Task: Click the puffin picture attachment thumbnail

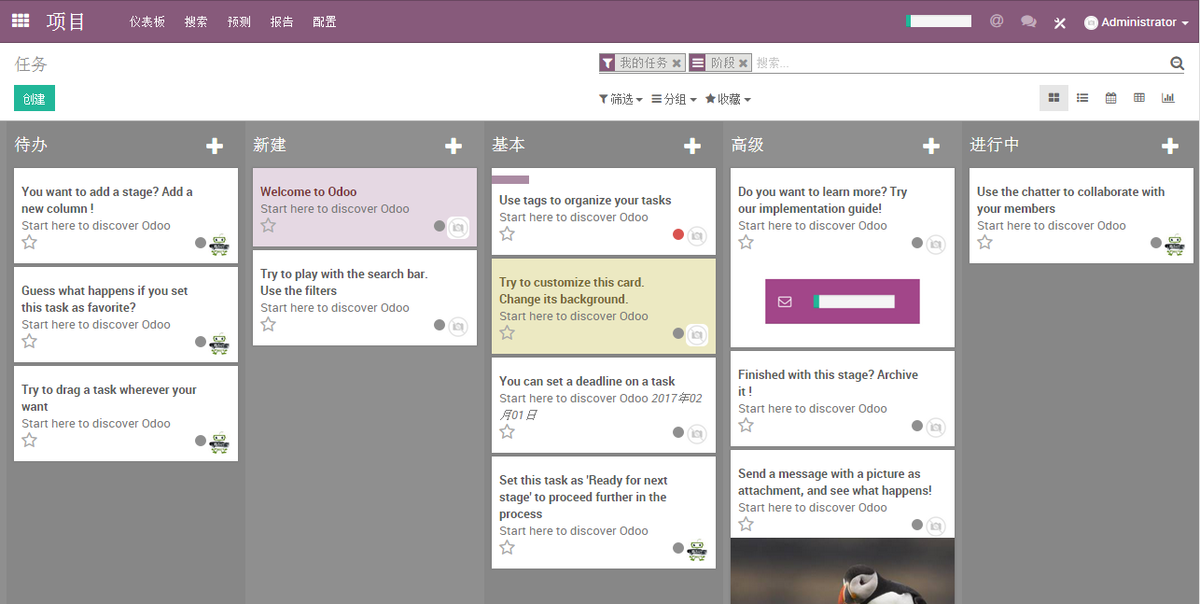Action: click(x=842, y=571)
